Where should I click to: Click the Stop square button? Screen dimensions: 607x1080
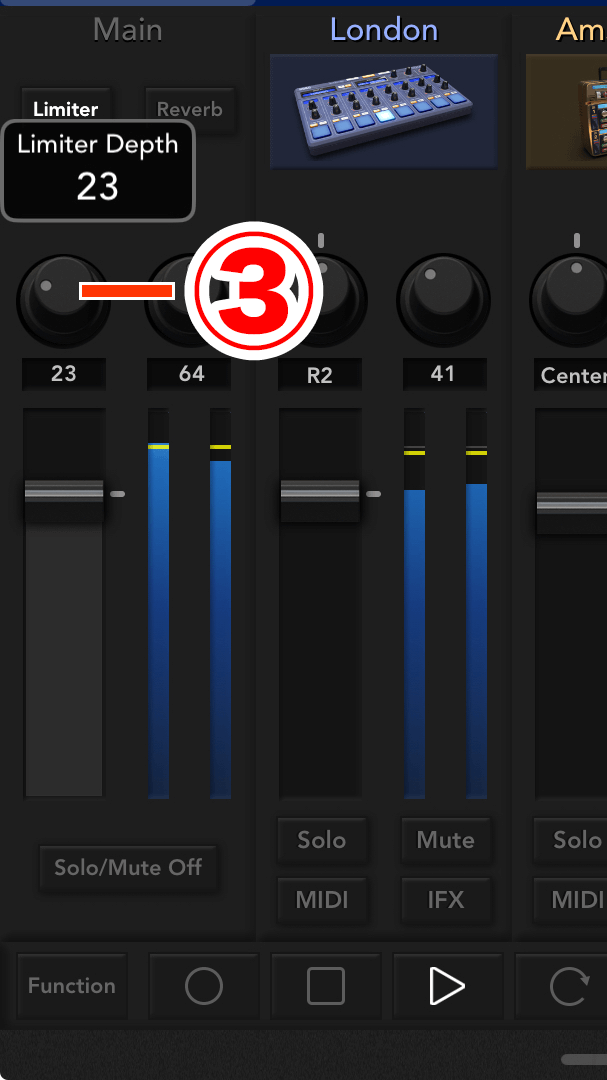pyautogui.click(x=326, y=986)
